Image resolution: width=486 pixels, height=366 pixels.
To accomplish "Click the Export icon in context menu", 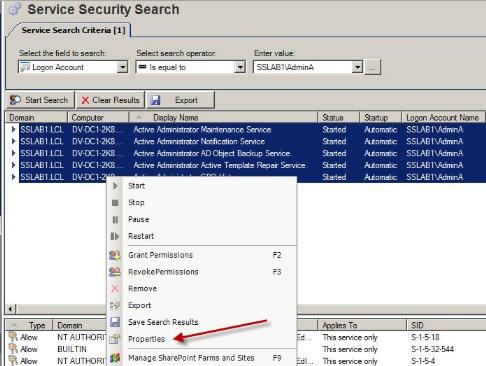I will [x=115, y=305].
